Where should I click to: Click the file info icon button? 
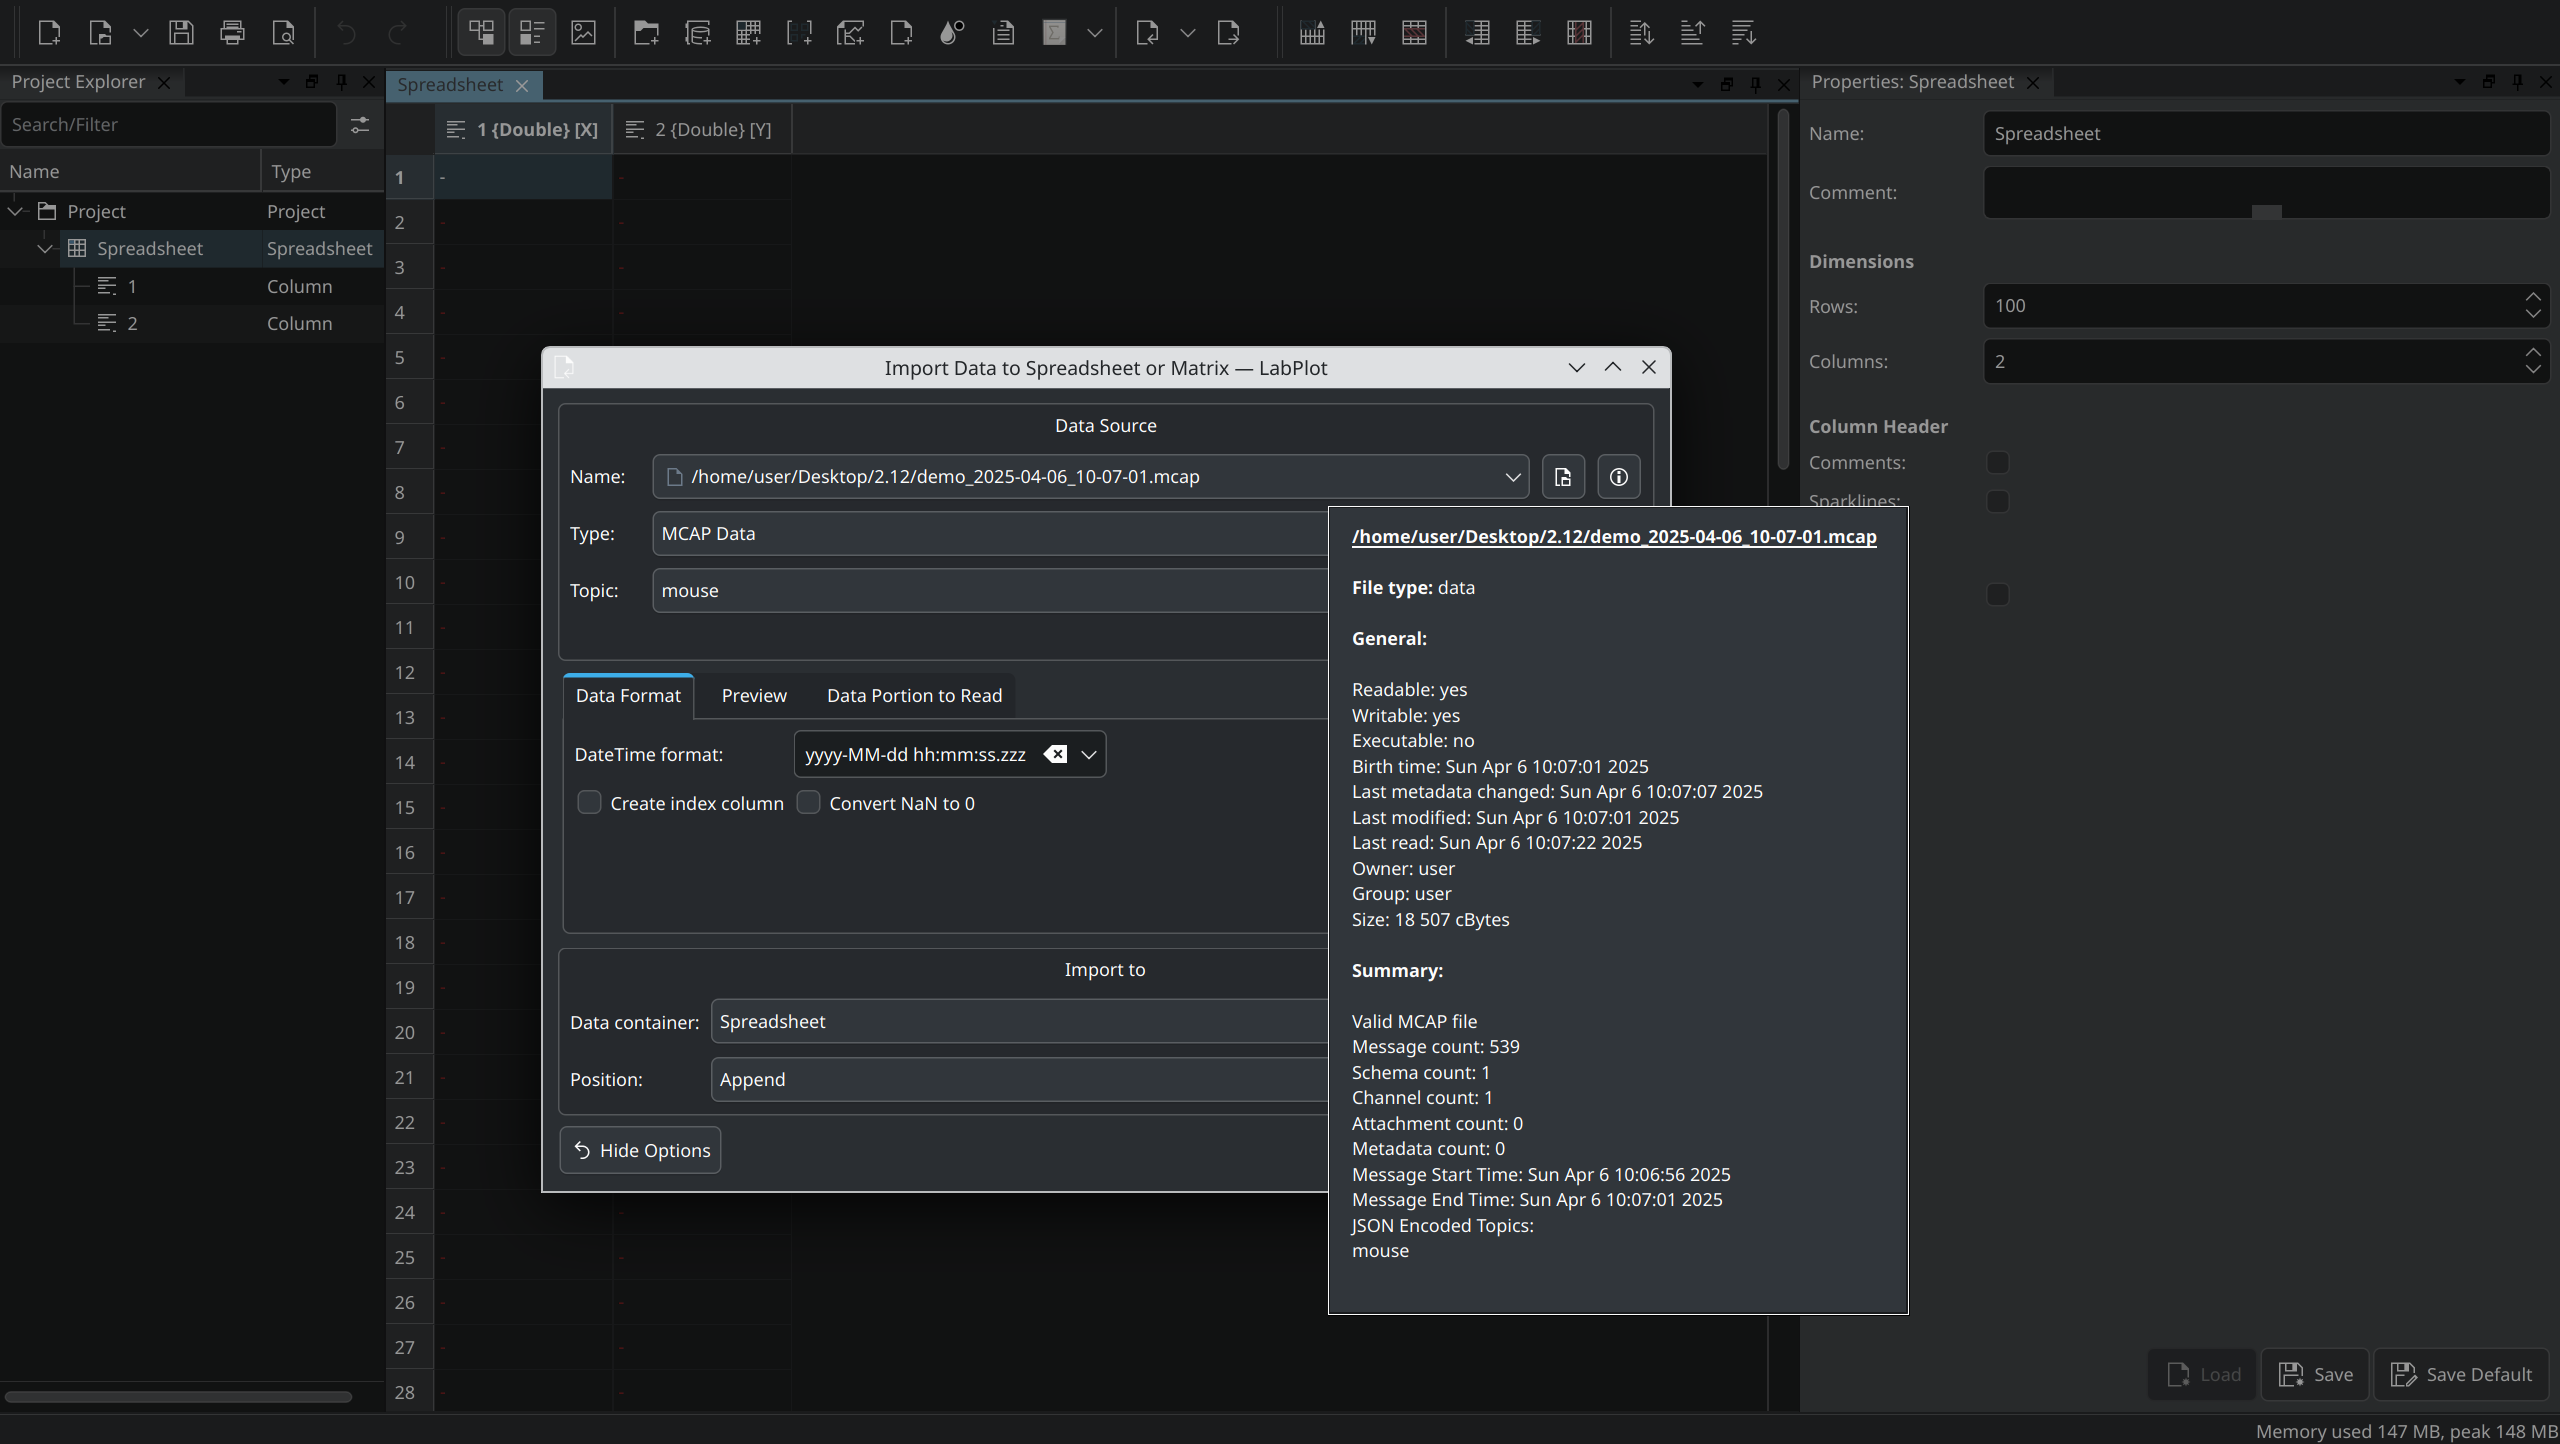(1618, 477)
